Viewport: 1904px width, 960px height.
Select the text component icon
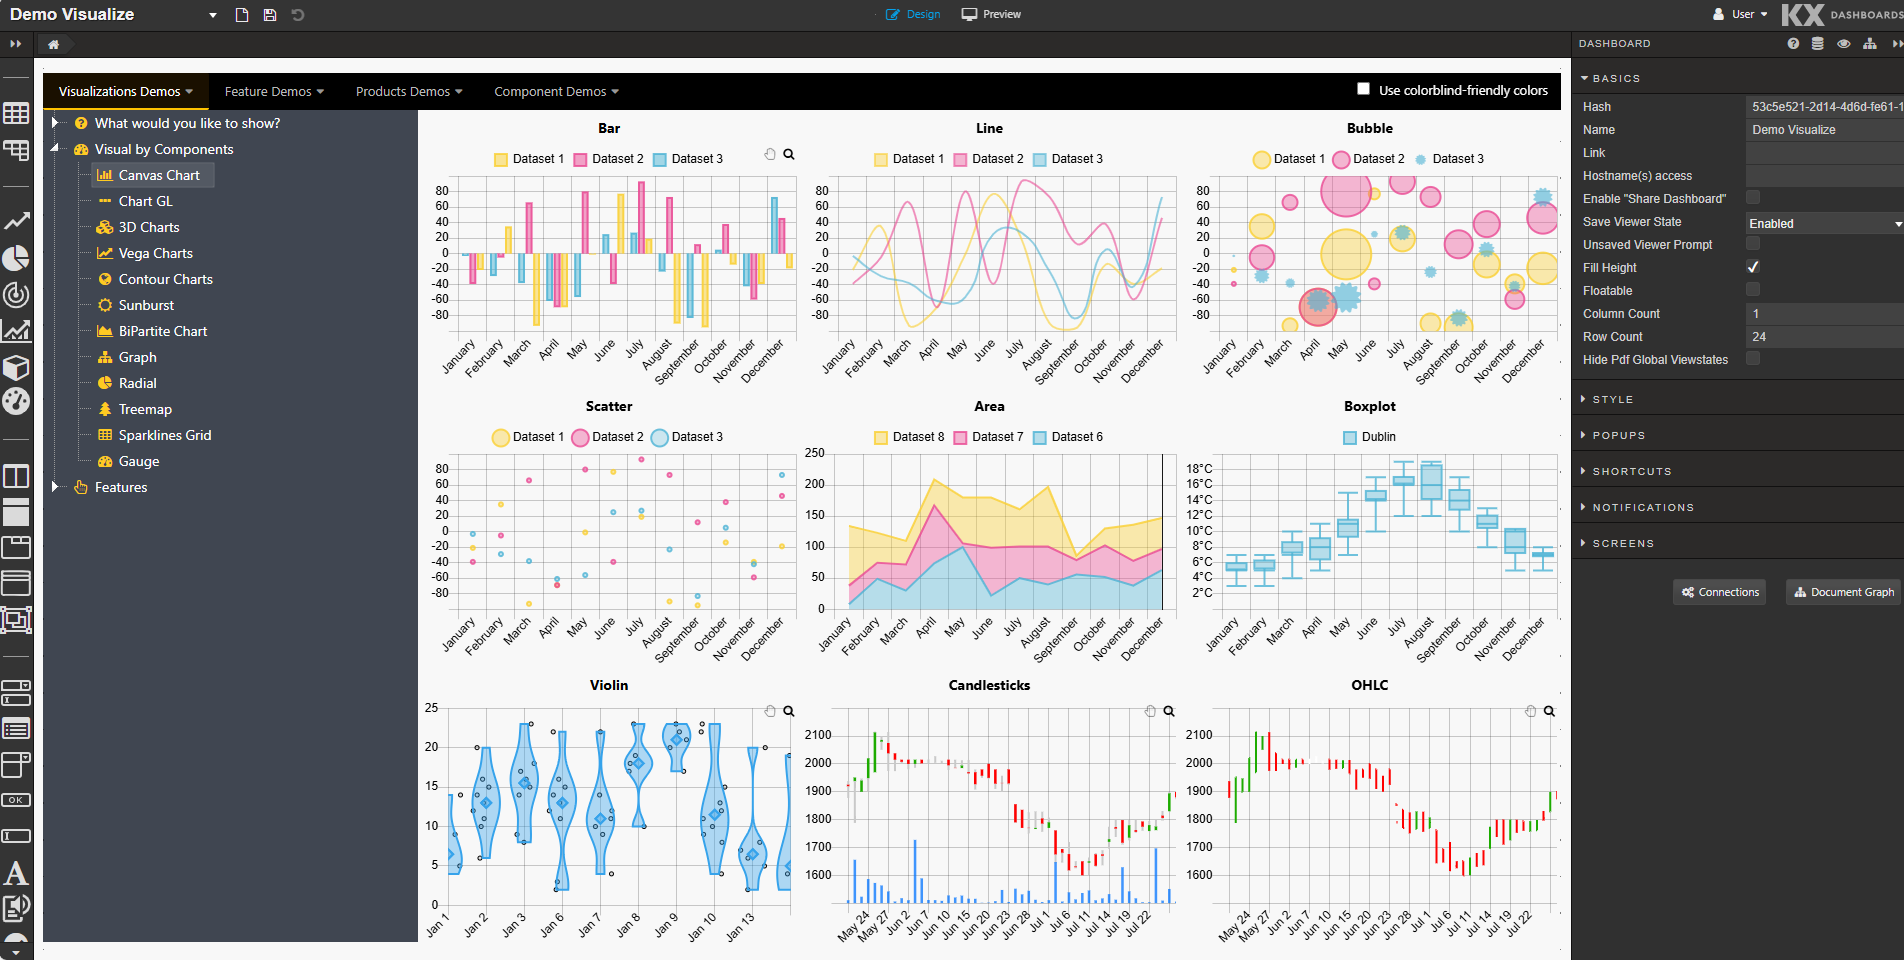tap(16, 873)
